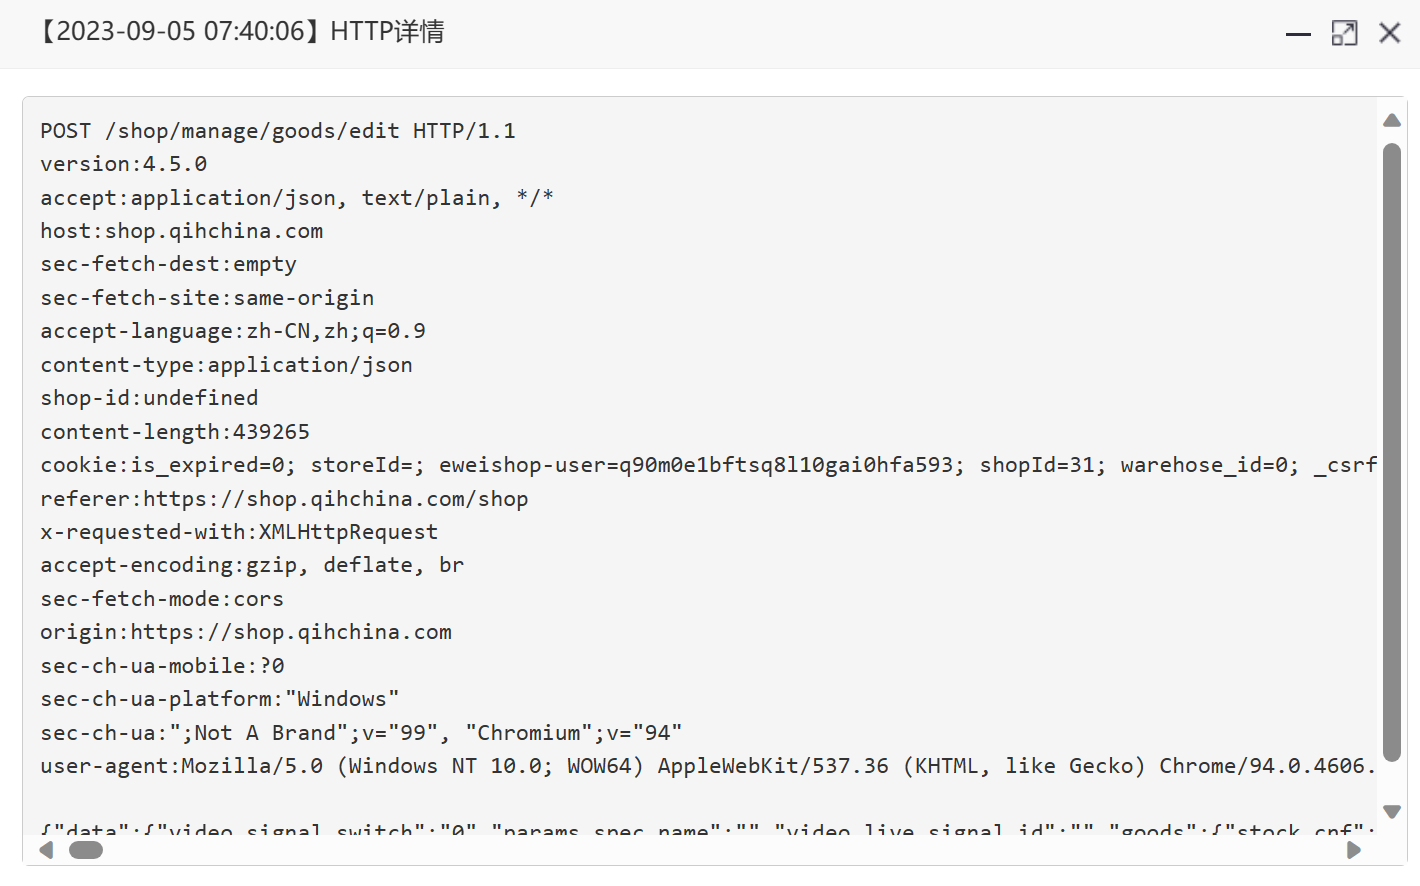Click the horizontal scroll right arrow

tap(1354, 850)
